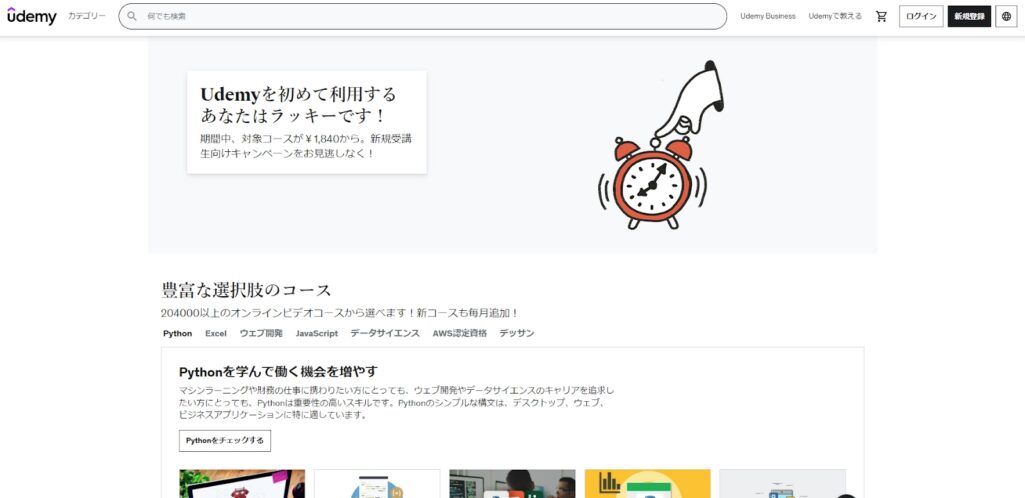The width and height of the screenshot is (1025, 498).
Task: Open the Udemyで教える link
Action: (835, 16)
